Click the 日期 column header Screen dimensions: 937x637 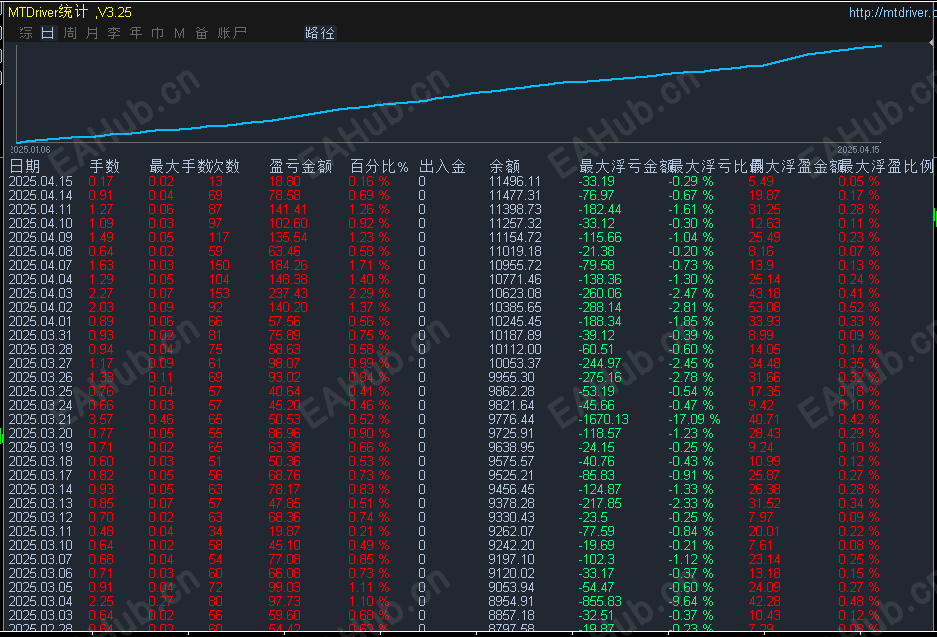(x=25, y=166)
